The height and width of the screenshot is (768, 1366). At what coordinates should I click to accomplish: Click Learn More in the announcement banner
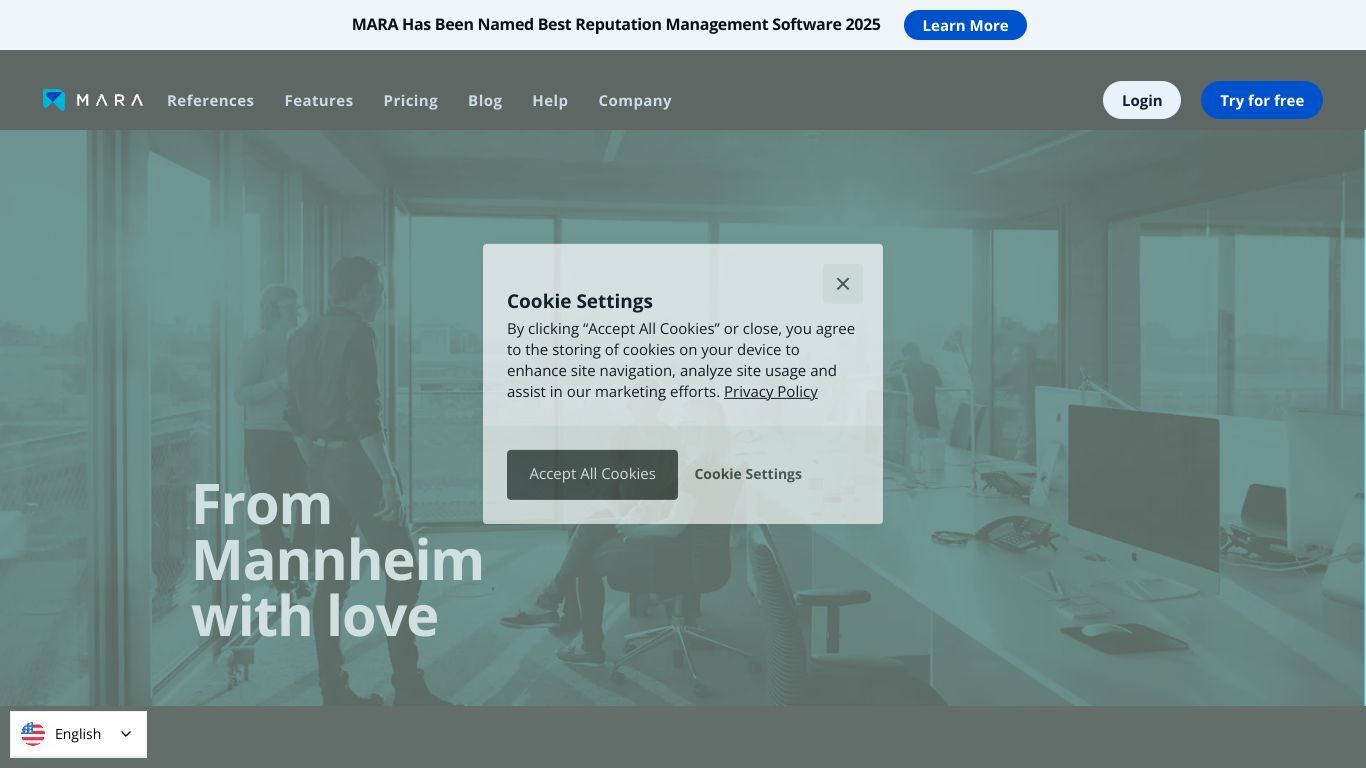965,25
